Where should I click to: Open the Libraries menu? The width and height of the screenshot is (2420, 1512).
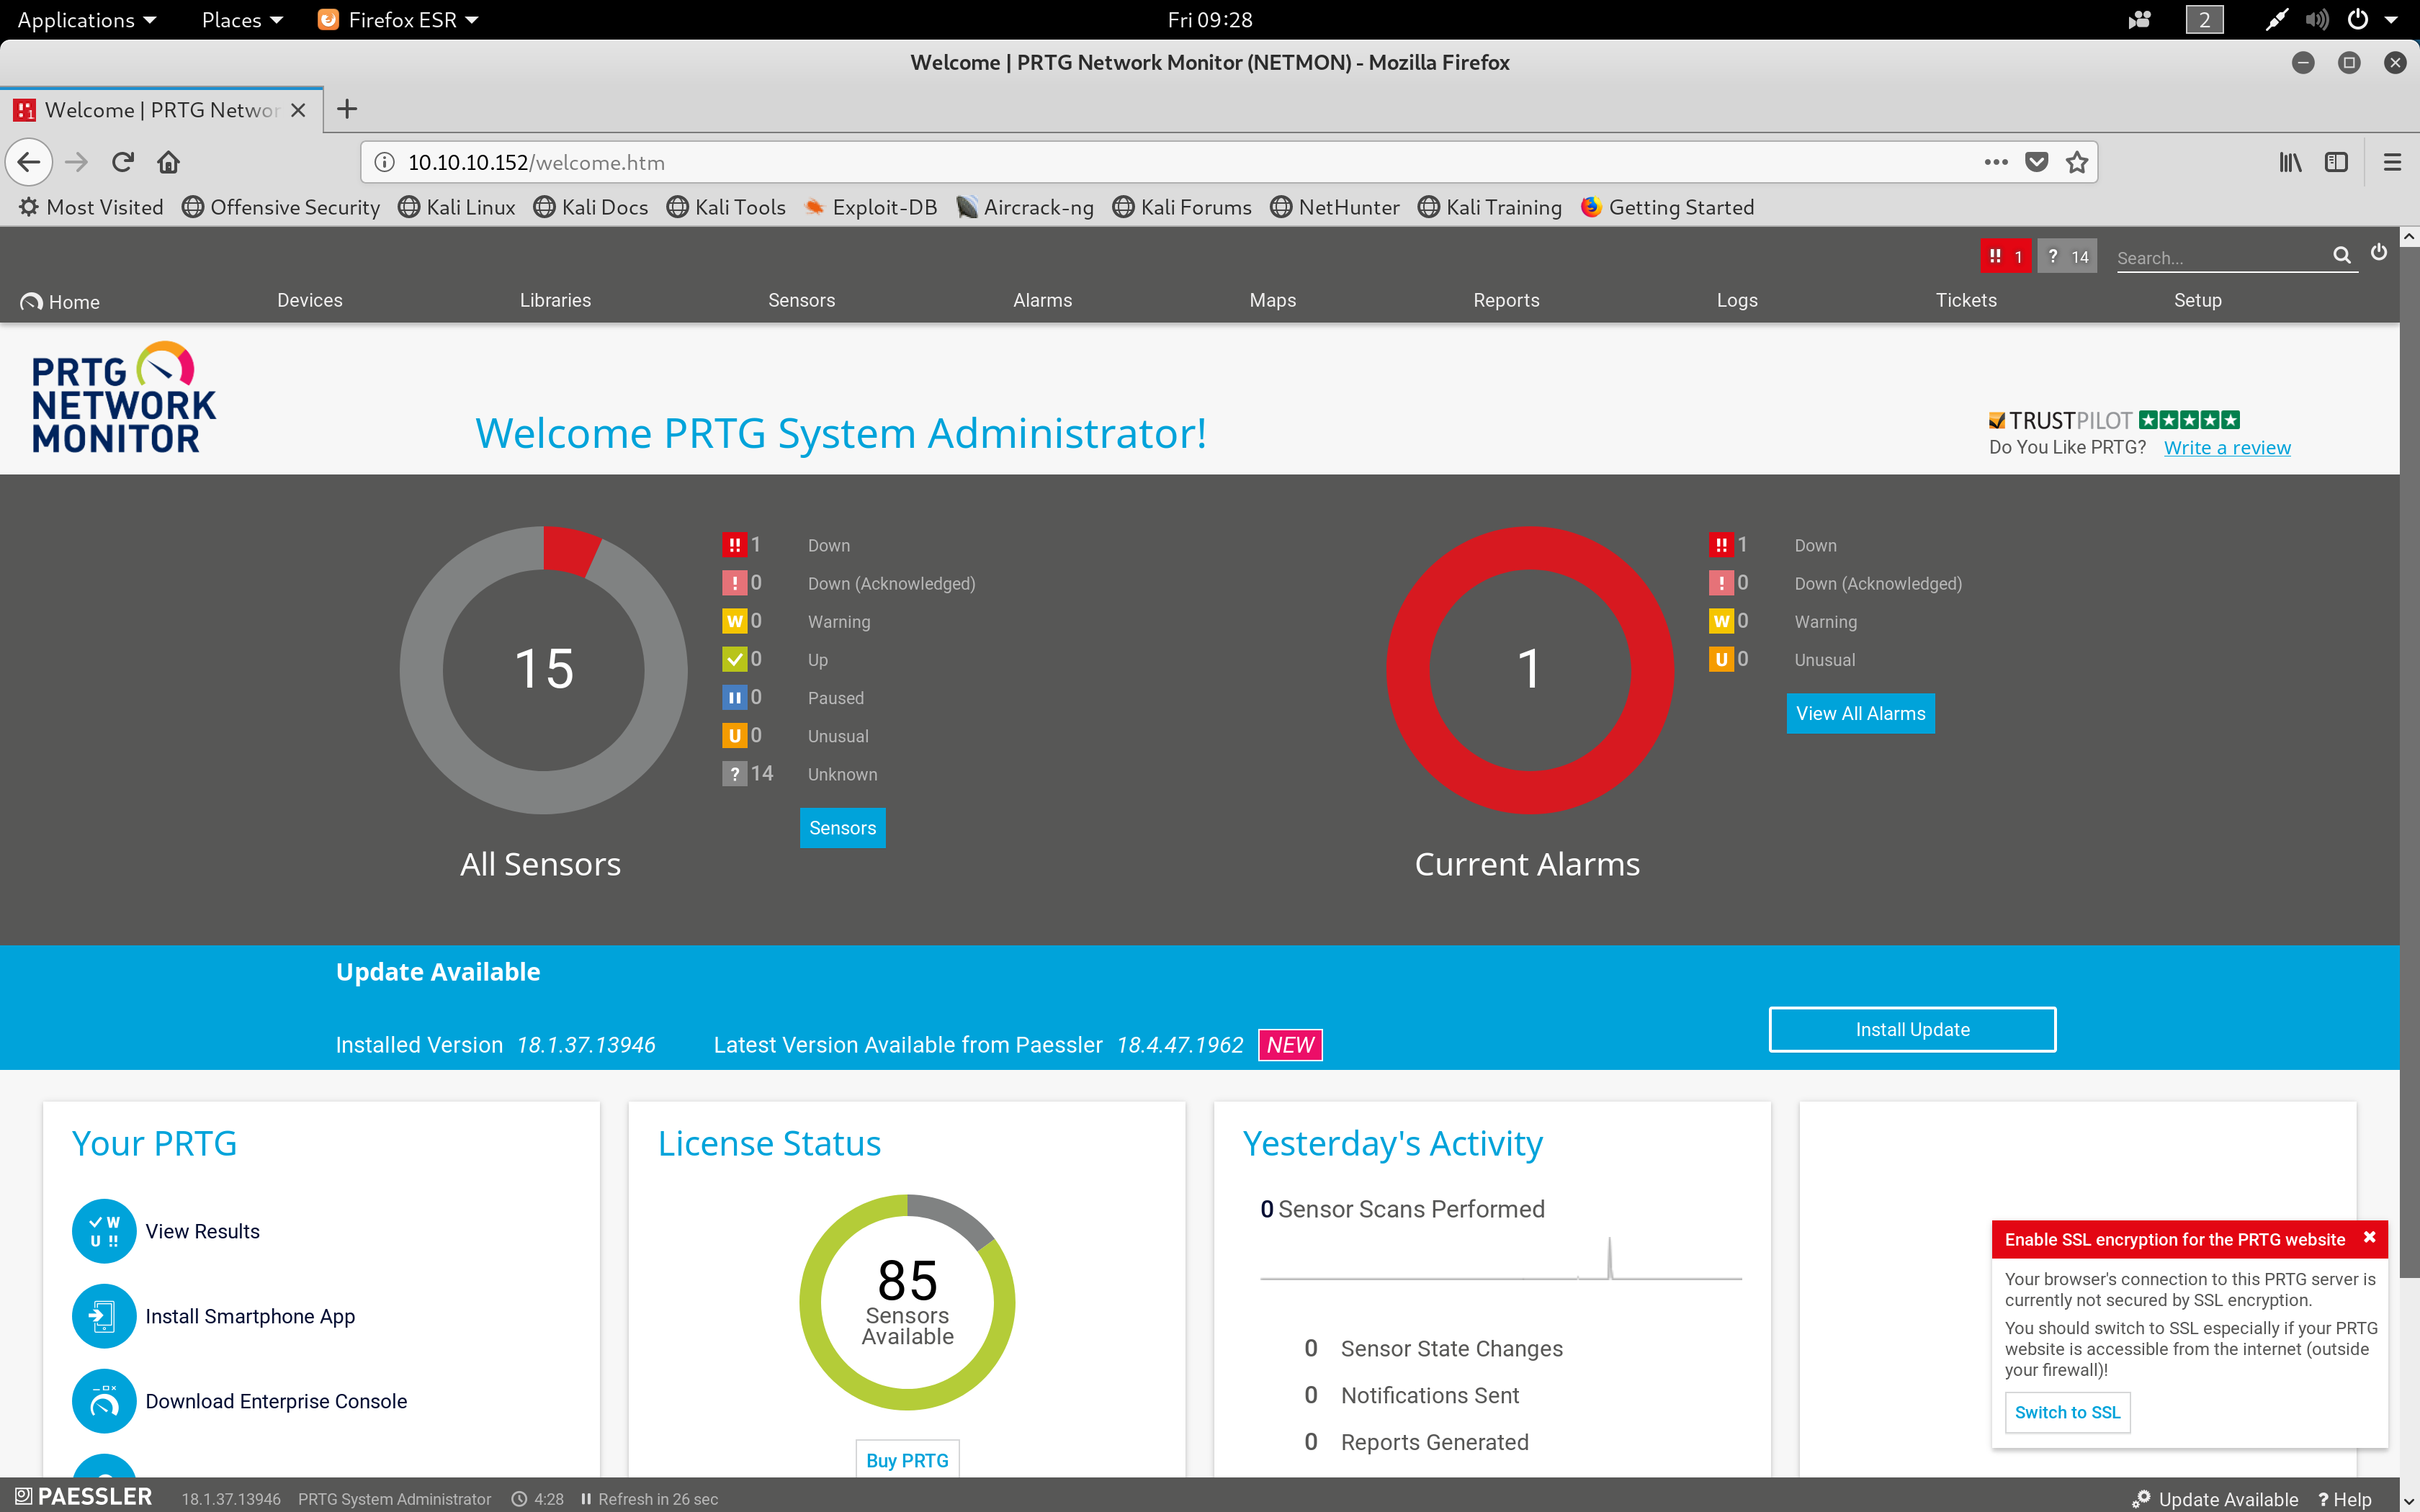tap(555, 300)
